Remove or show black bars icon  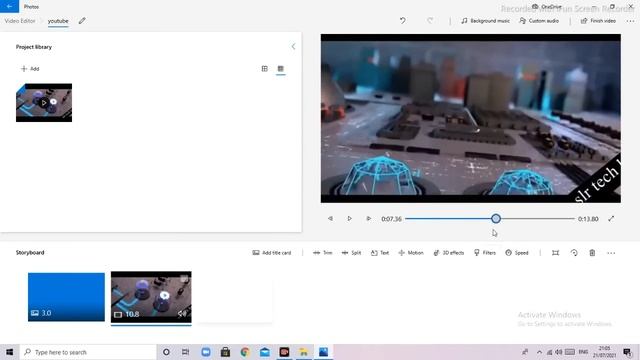pyautogui.click(x=555, y=253)
